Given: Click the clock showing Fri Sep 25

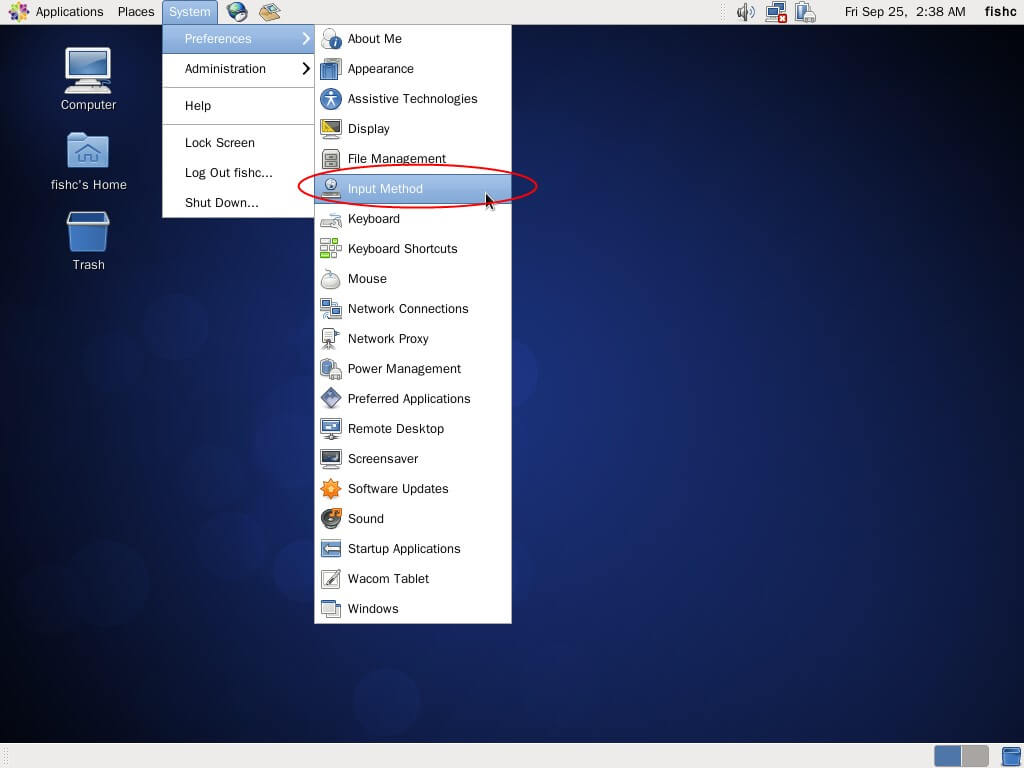Looking at the screenshot, I should pyautogui.click(x=904, y=12).
